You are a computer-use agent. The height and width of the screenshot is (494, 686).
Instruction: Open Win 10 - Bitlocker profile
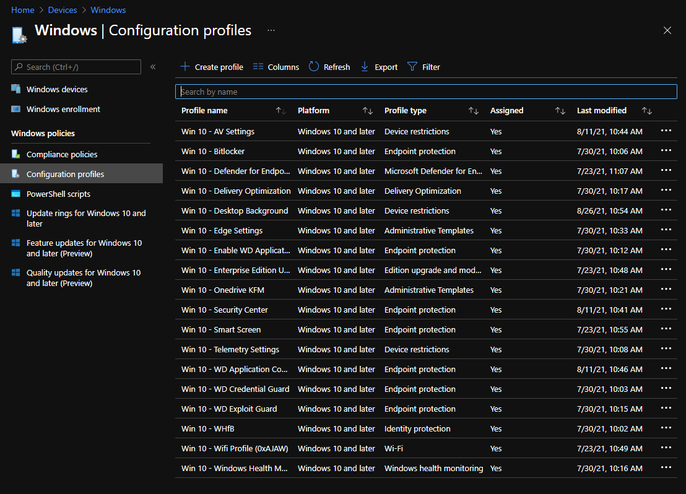click(213, 151)
